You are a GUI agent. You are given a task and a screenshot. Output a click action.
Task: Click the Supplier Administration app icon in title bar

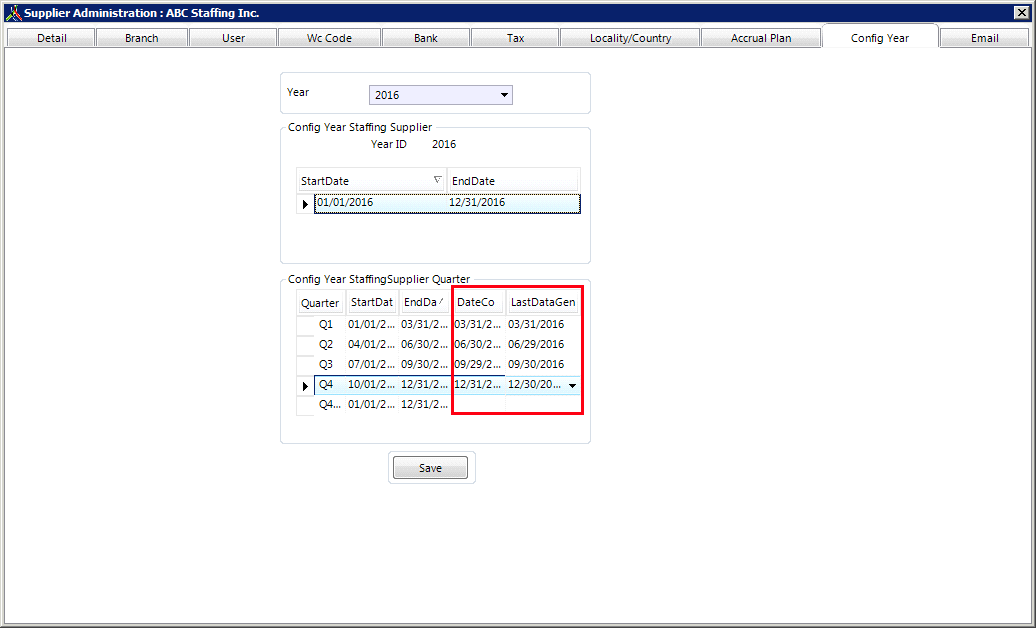(x=13, y=13)
